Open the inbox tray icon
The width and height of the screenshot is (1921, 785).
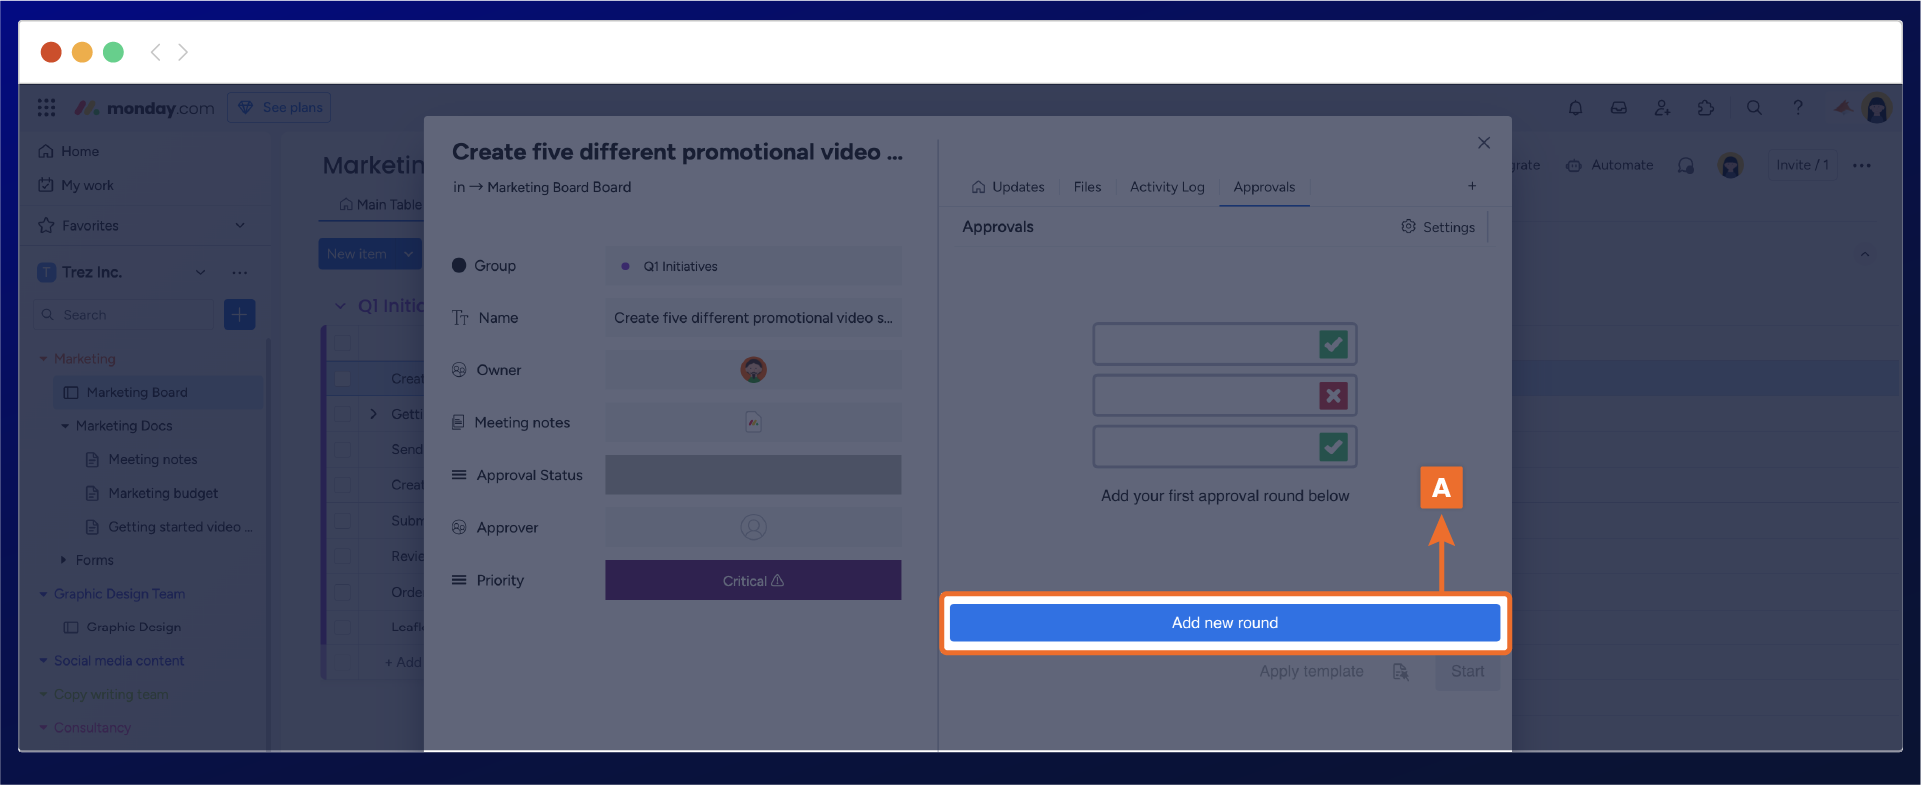click(1618, 108)
